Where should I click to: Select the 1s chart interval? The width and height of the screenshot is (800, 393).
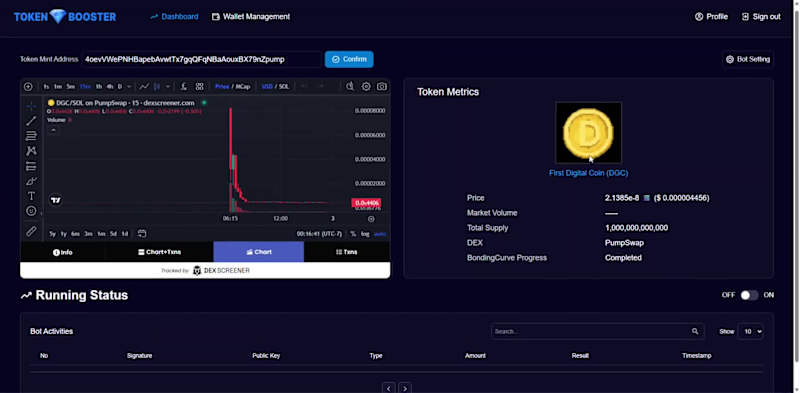pos(46,87)
